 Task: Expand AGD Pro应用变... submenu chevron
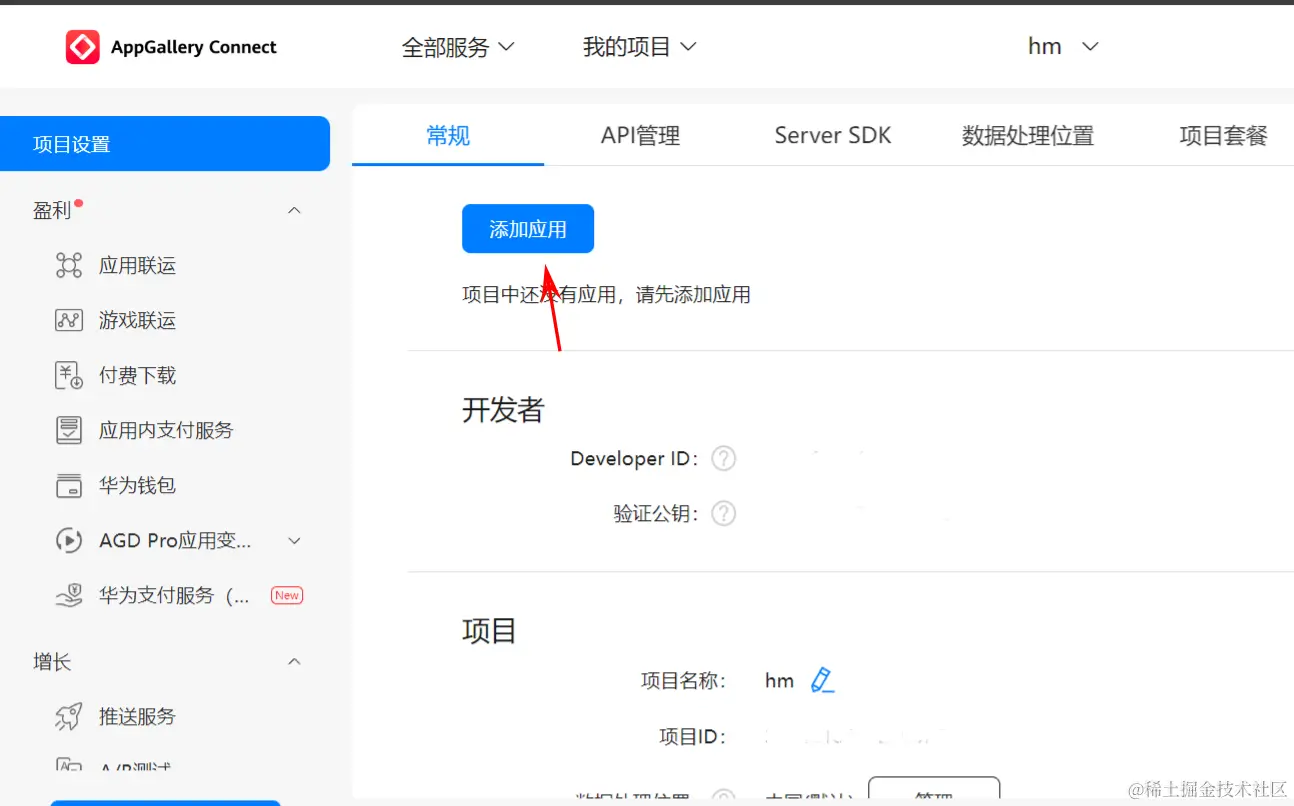pyautogui.click(x=294, y=540)
